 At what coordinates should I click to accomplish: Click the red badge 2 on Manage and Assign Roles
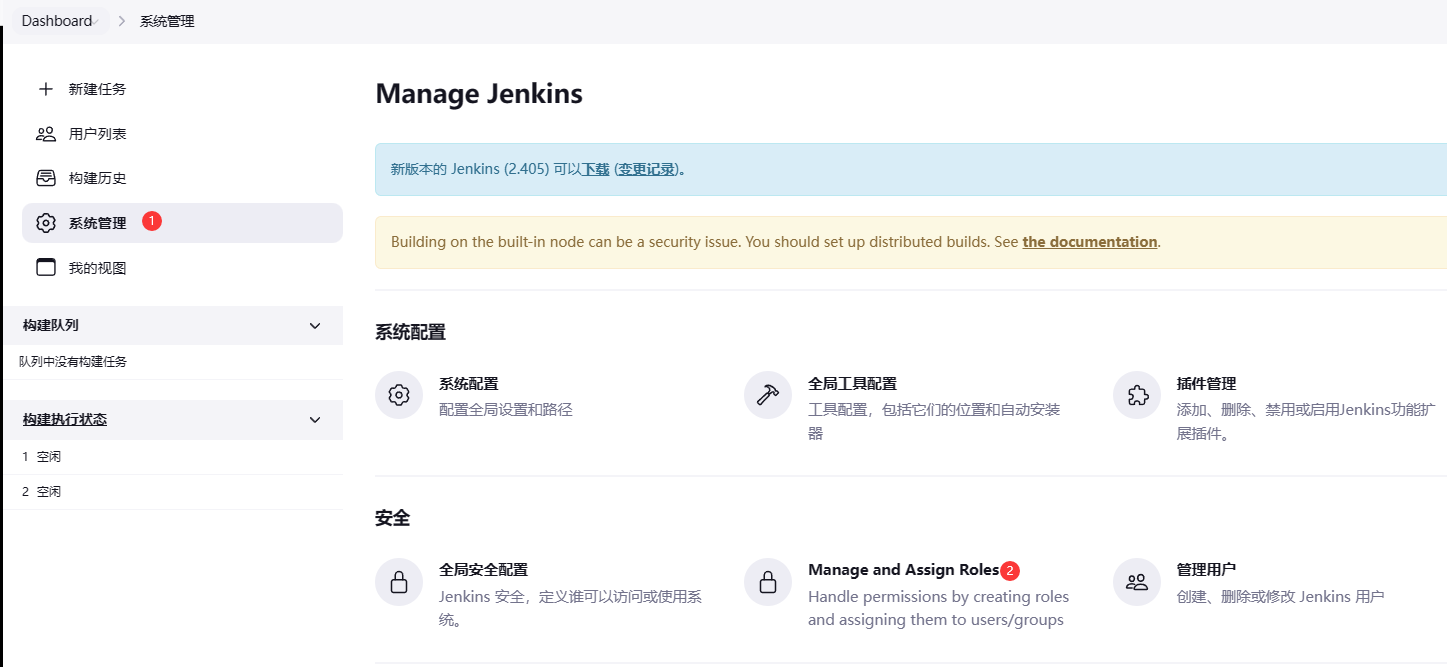pos(1010,570)
